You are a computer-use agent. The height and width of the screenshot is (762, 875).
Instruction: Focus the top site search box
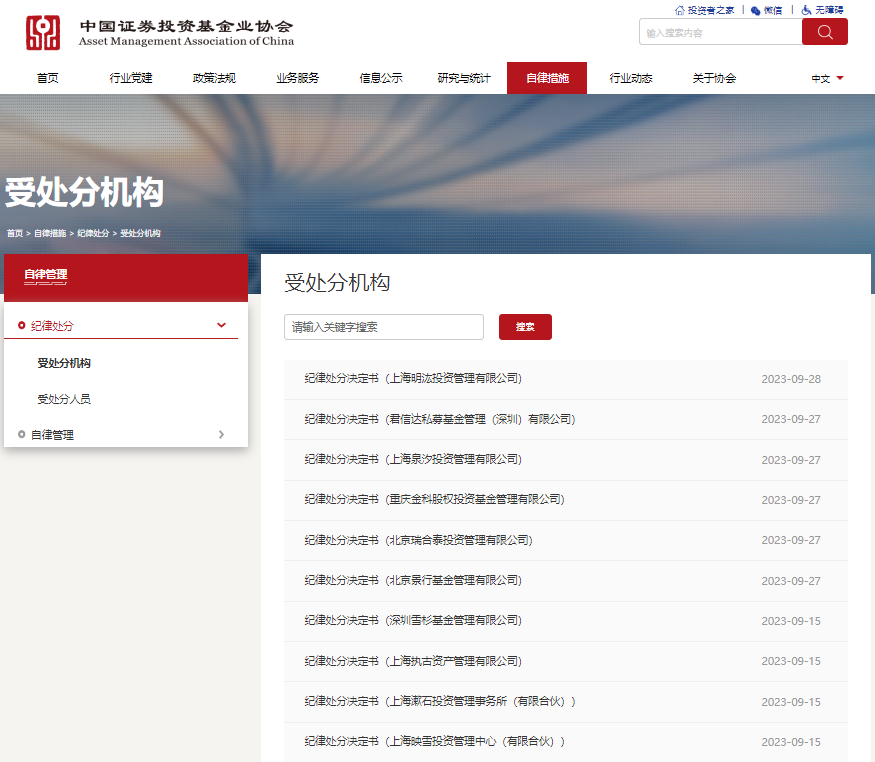tap(720, 32)
